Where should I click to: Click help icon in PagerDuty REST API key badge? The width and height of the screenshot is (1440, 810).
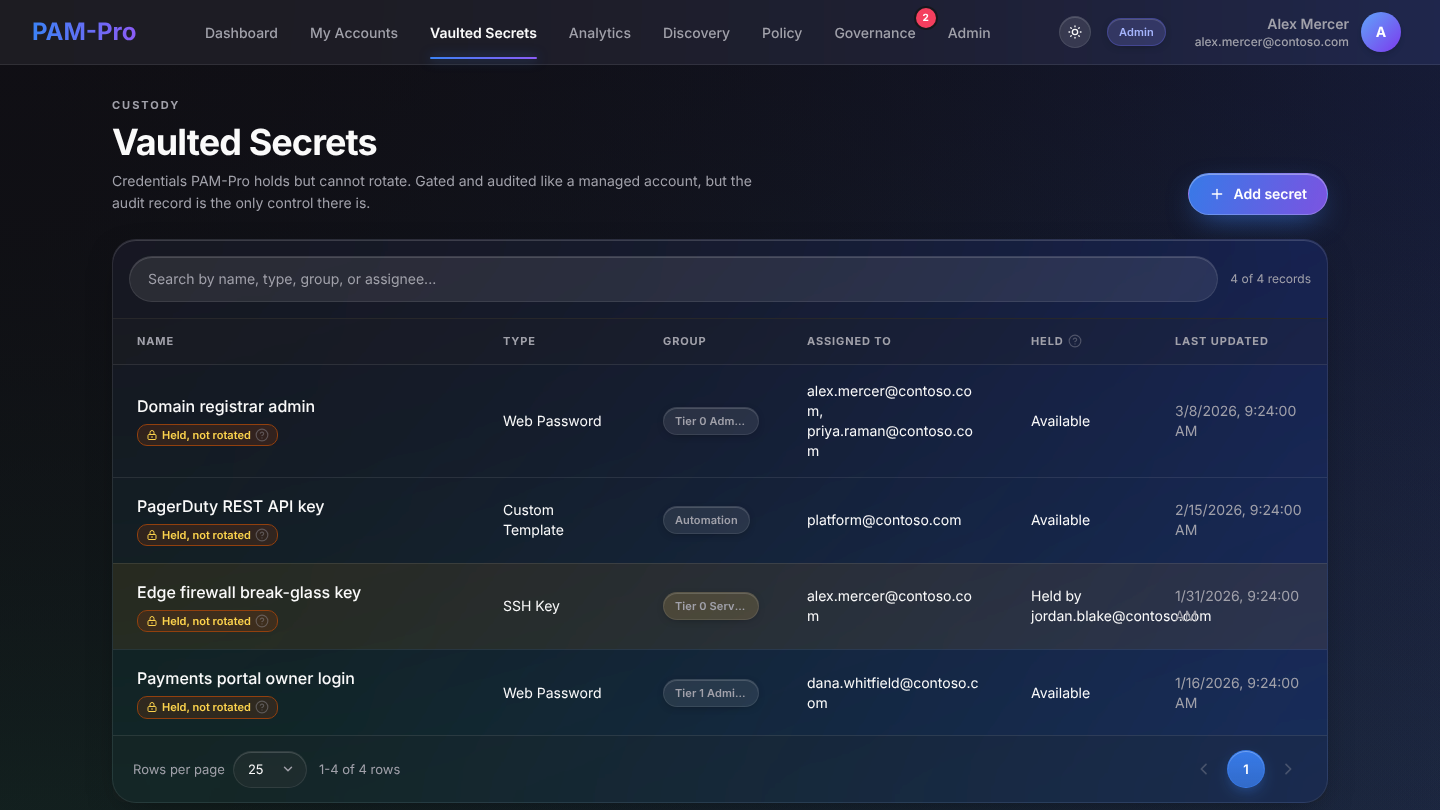(262, 535)
